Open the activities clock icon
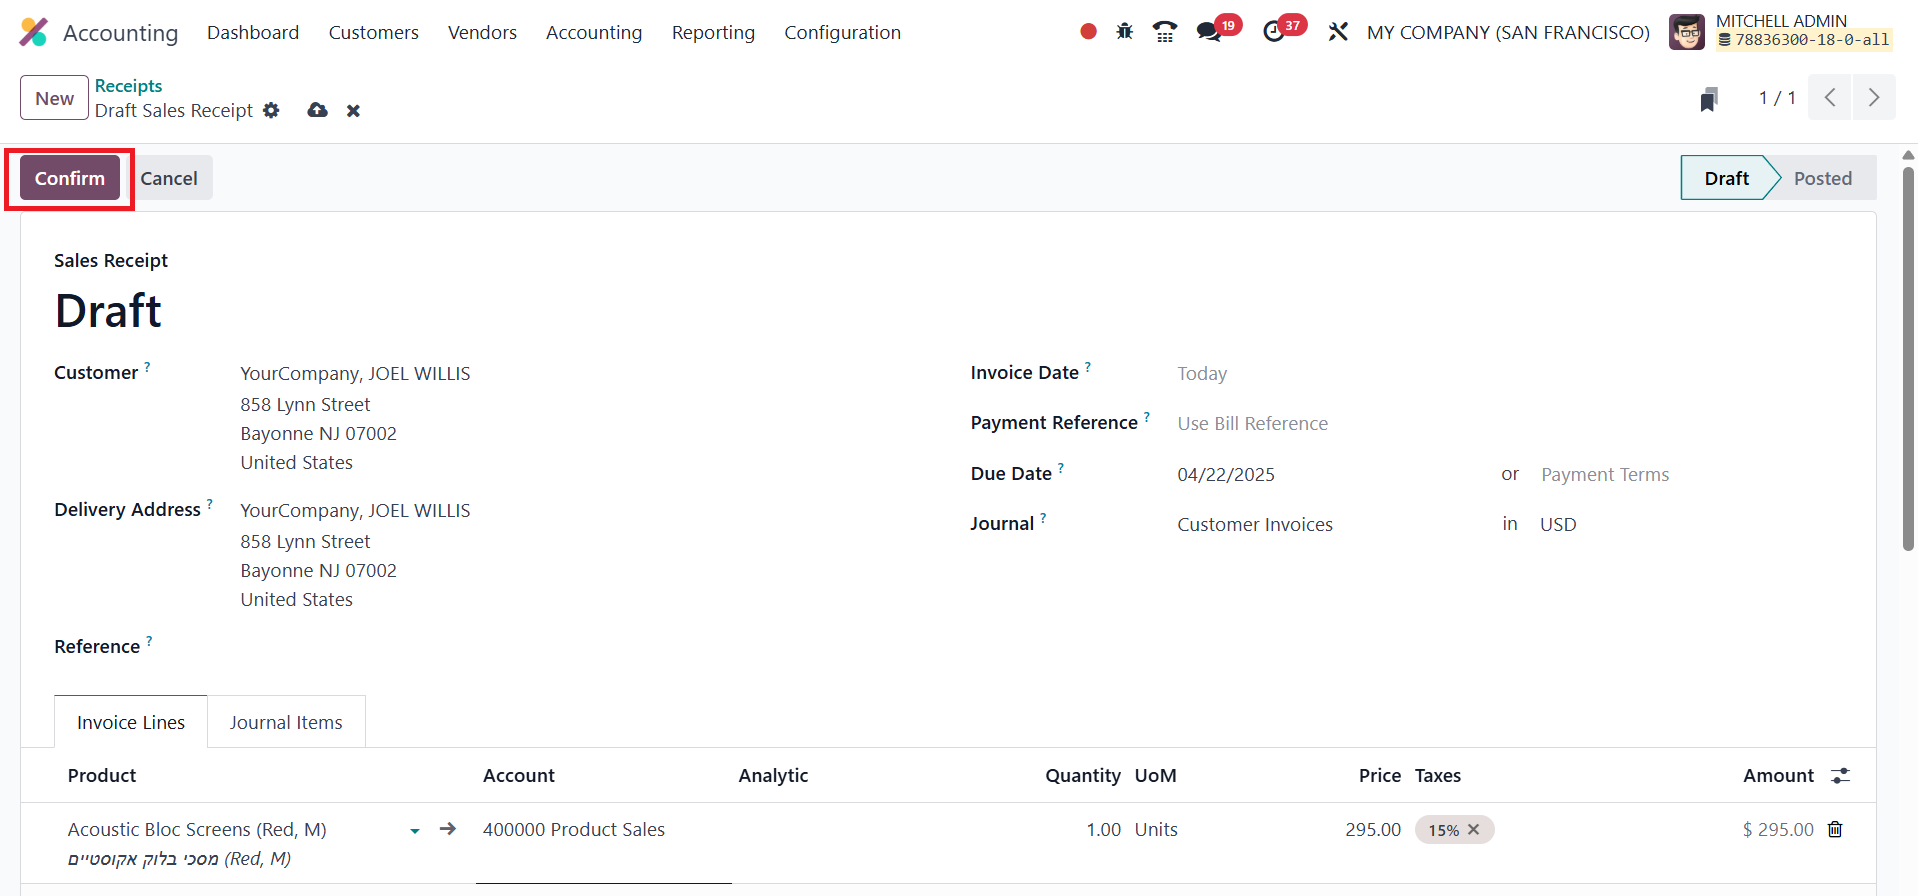The height and width of the screenshot is (896, 1918). point(1273,32)
